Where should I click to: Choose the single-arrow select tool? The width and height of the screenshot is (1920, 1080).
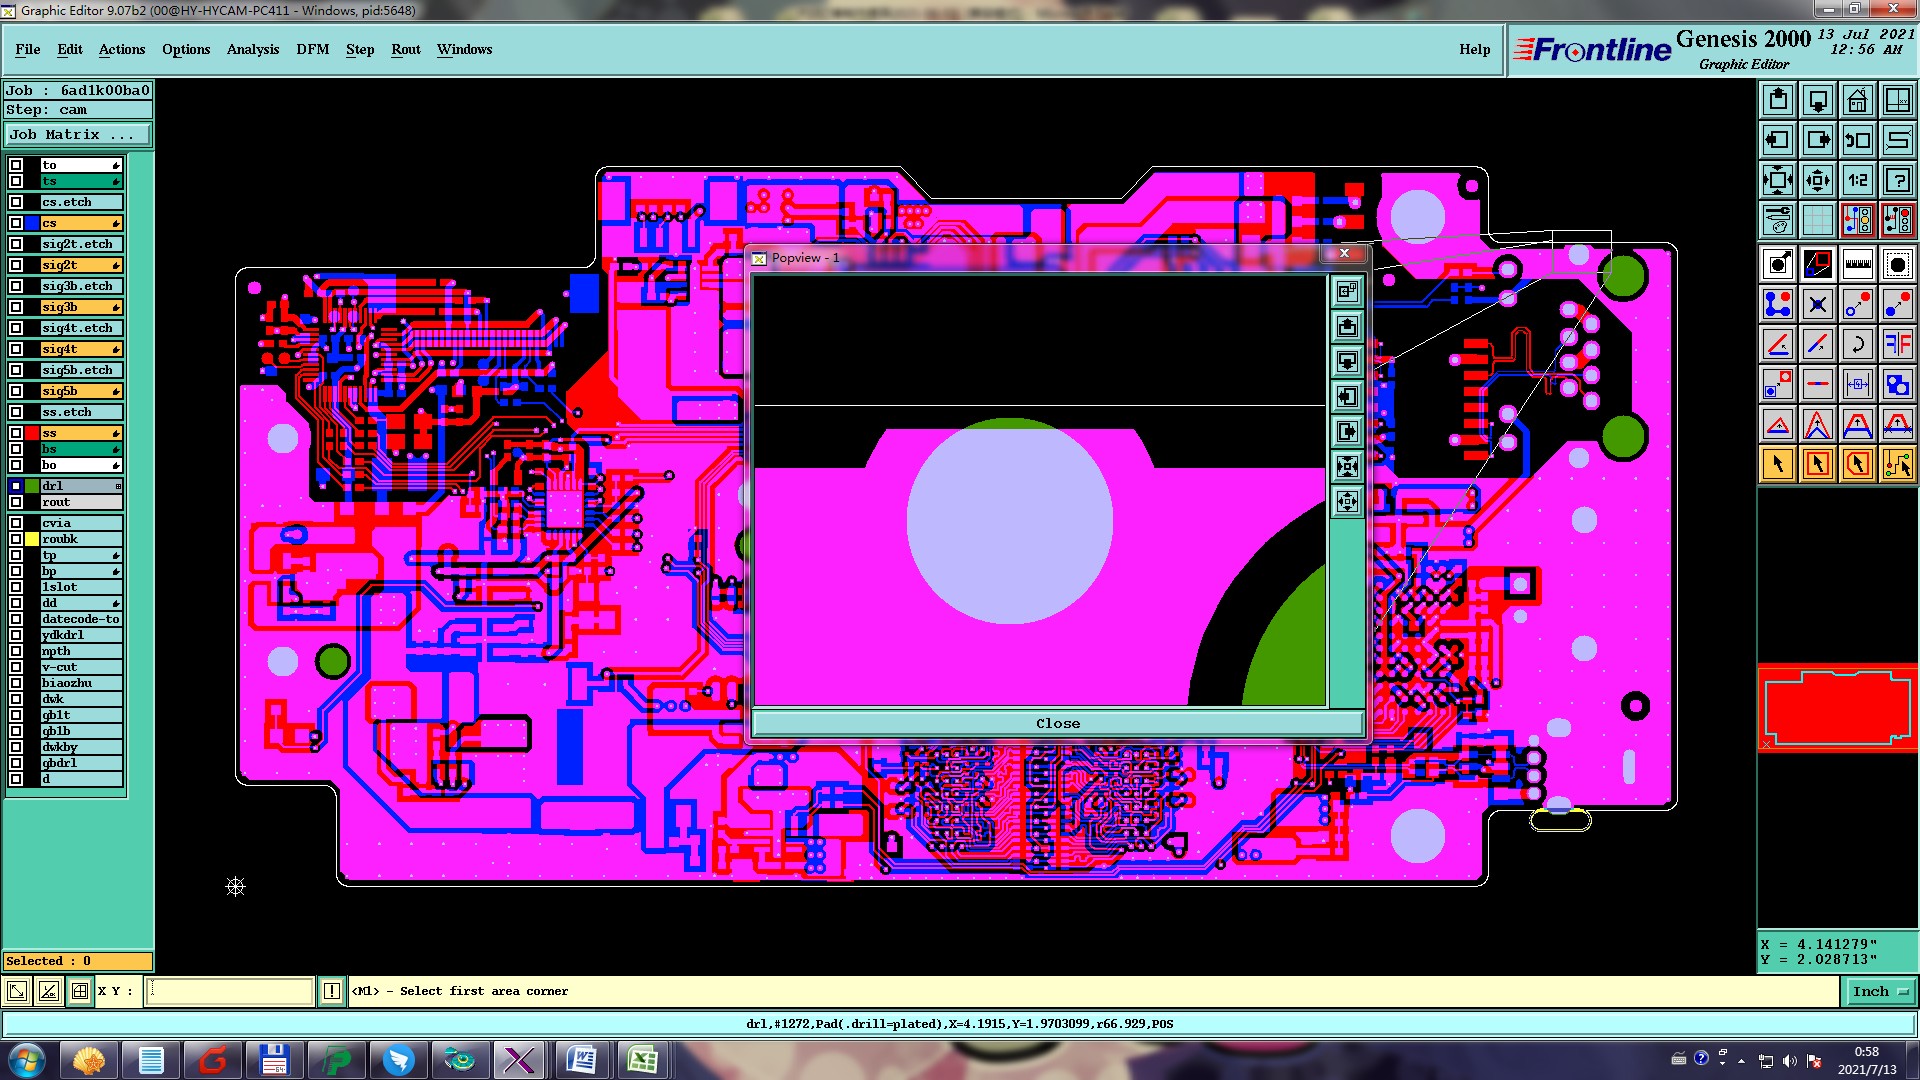click(x=1778, y=464)
